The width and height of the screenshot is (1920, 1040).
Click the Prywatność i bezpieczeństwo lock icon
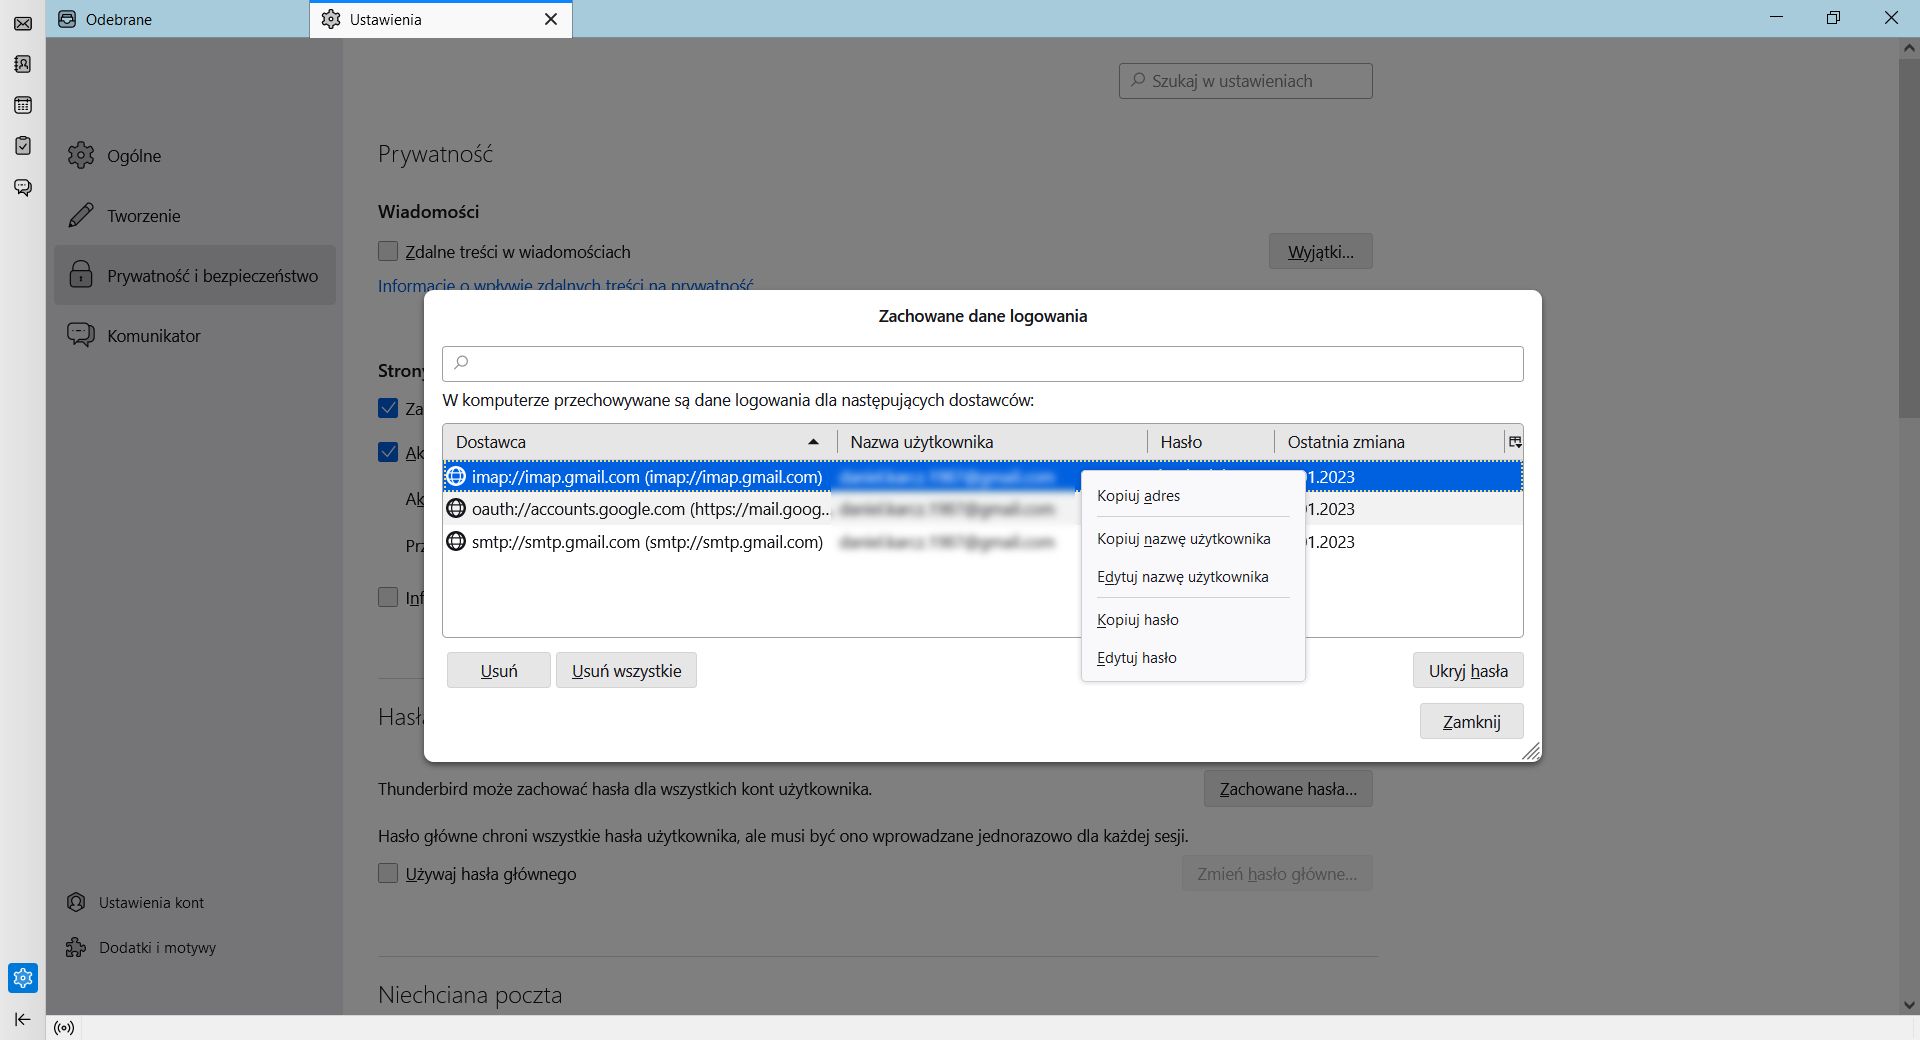(x=81, y=275)
